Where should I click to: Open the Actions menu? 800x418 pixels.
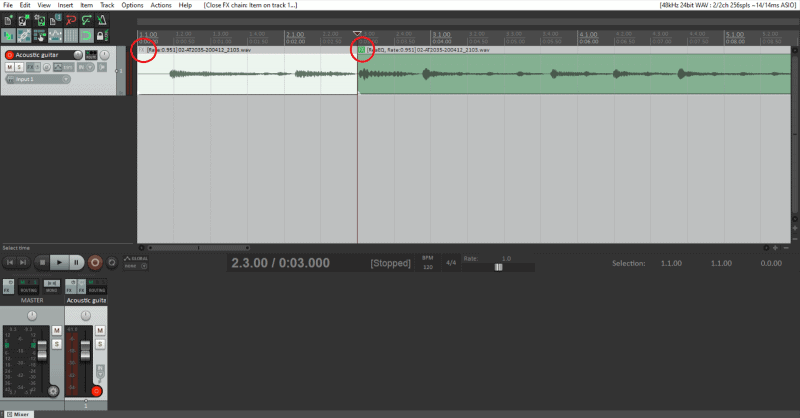pyautogui.click(x=161, y=5)
